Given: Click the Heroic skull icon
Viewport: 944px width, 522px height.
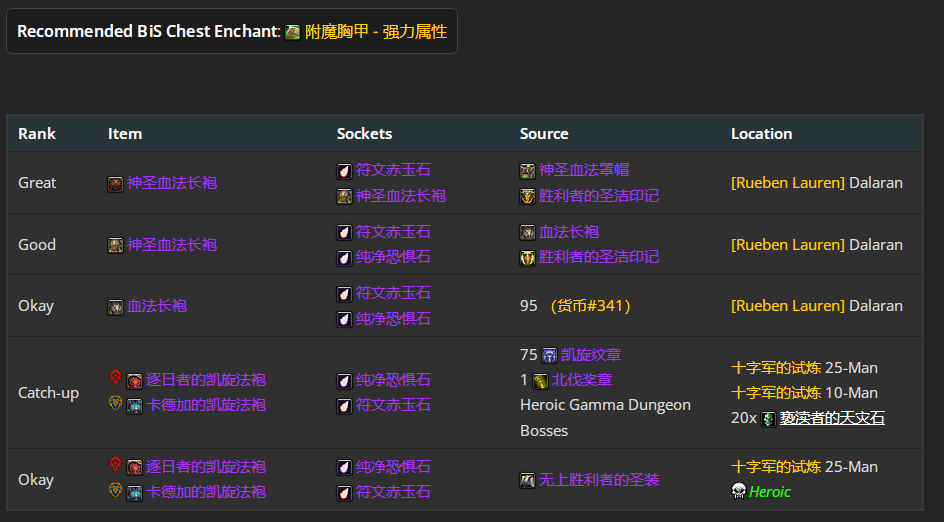Looking at the screenshot, I should [x=738, y=491].
